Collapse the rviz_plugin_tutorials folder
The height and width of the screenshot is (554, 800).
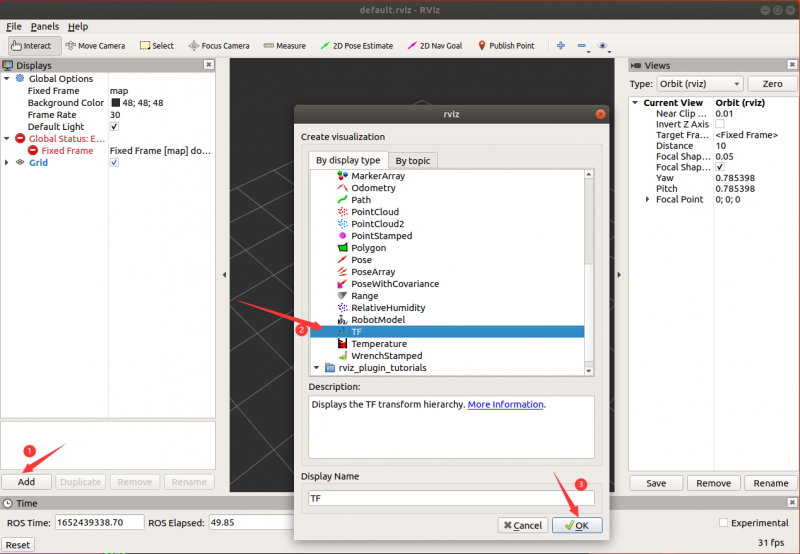tap(316, 368)
